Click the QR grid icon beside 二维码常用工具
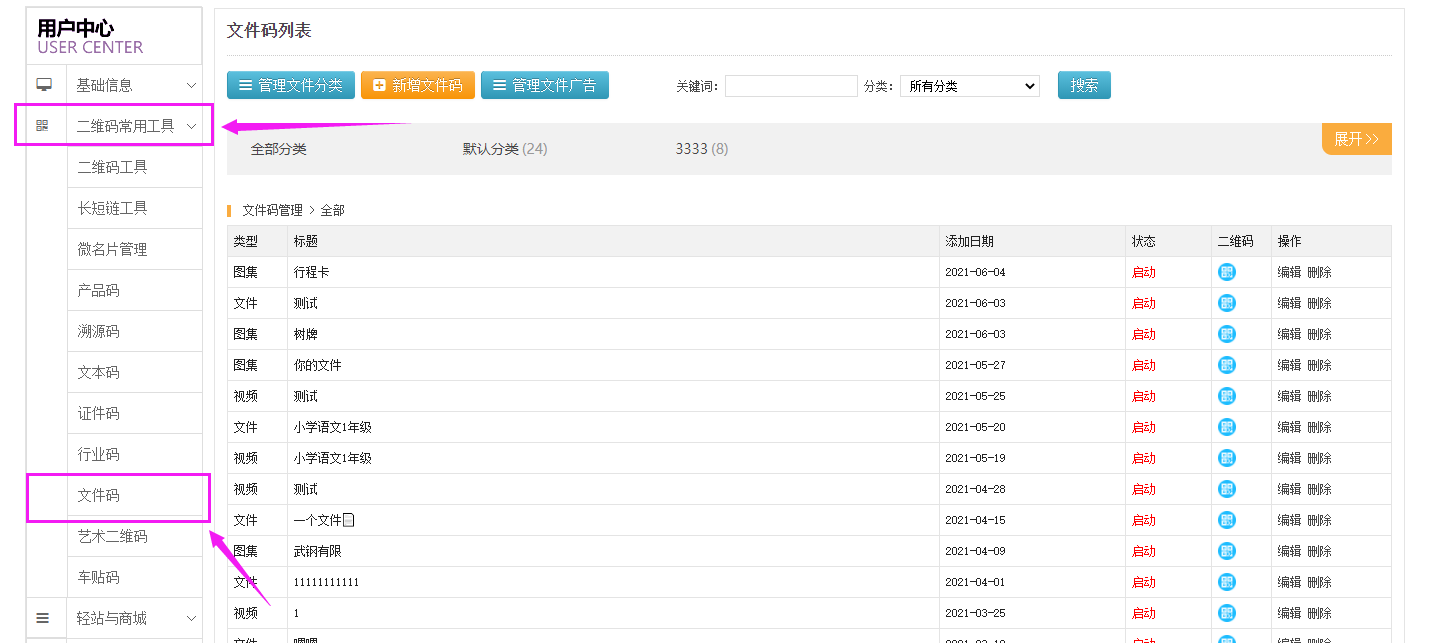The width and height of the screenshot is (1438, 643). [x=42, y=126]
